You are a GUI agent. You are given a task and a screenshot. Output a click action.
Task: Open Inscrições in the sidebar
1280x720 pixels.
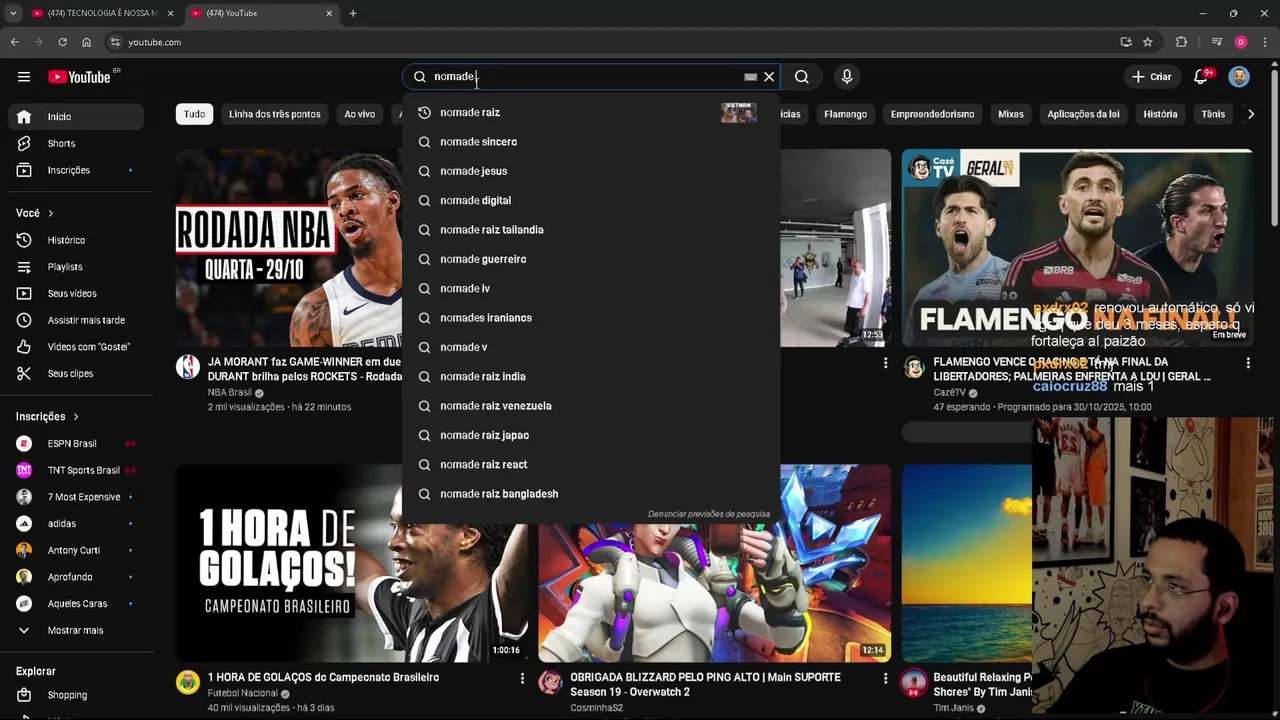tap(76, 170)
